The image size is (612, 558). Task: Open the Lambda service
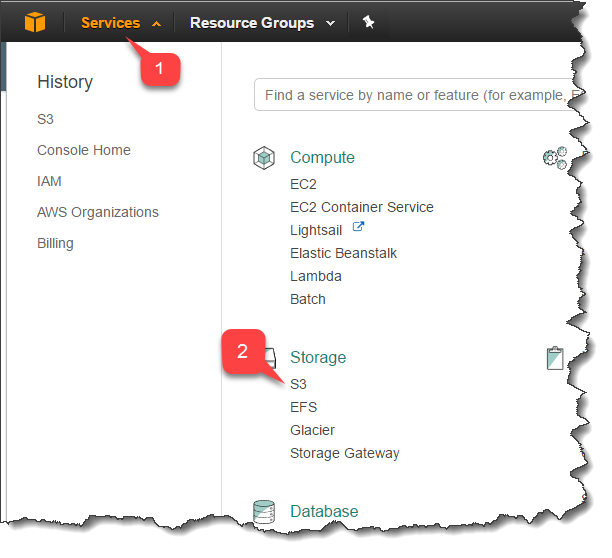(x=315, y=276)
